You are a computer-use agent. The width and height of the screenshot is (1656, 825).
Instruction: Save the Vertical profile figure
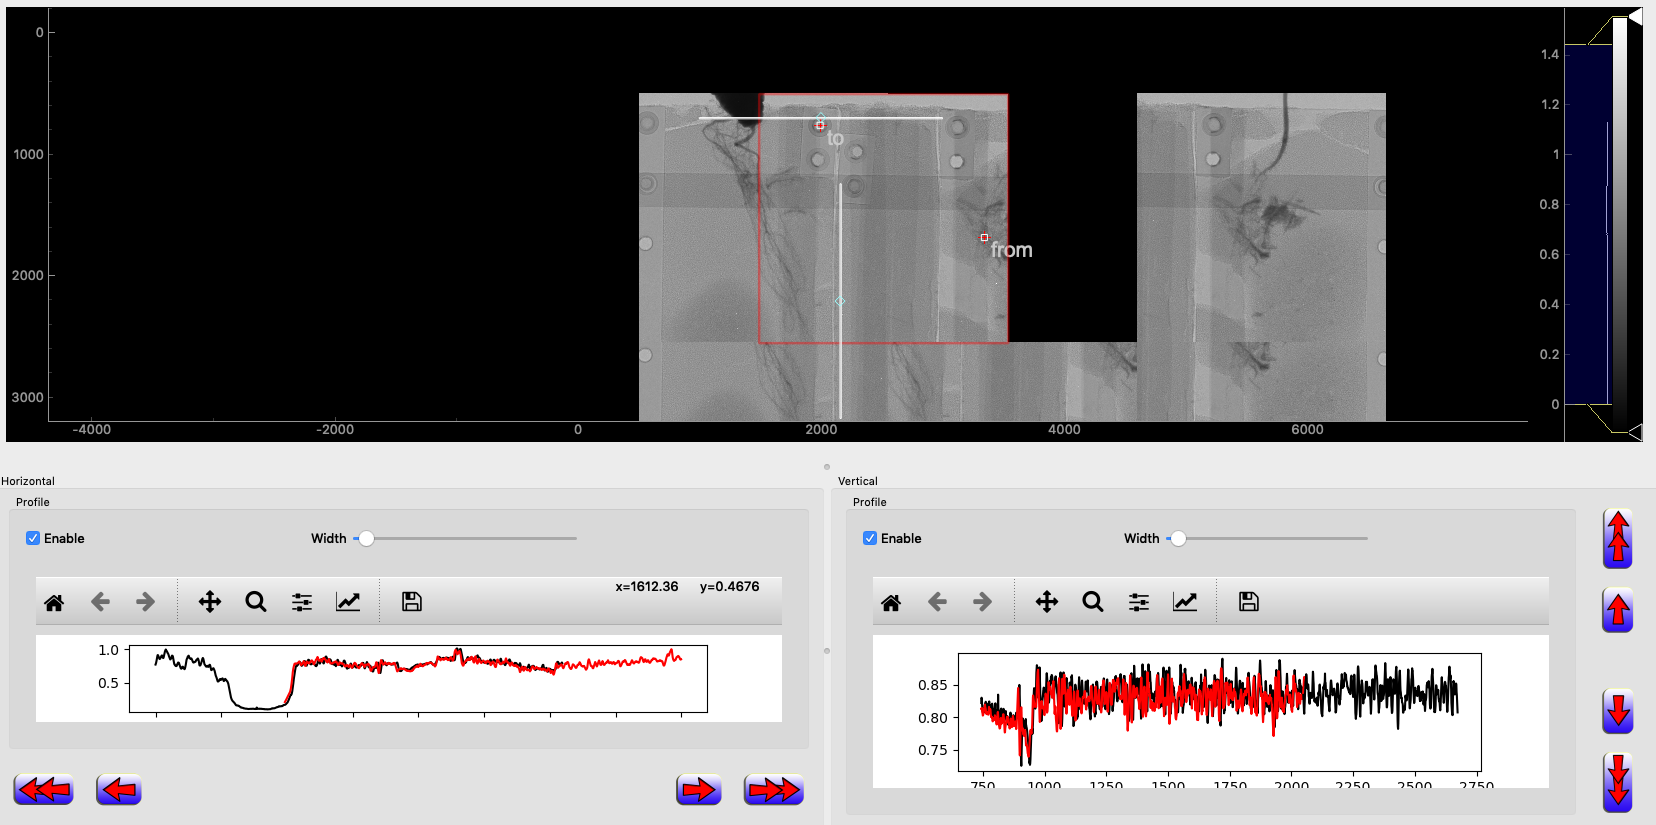point(1248,602)
